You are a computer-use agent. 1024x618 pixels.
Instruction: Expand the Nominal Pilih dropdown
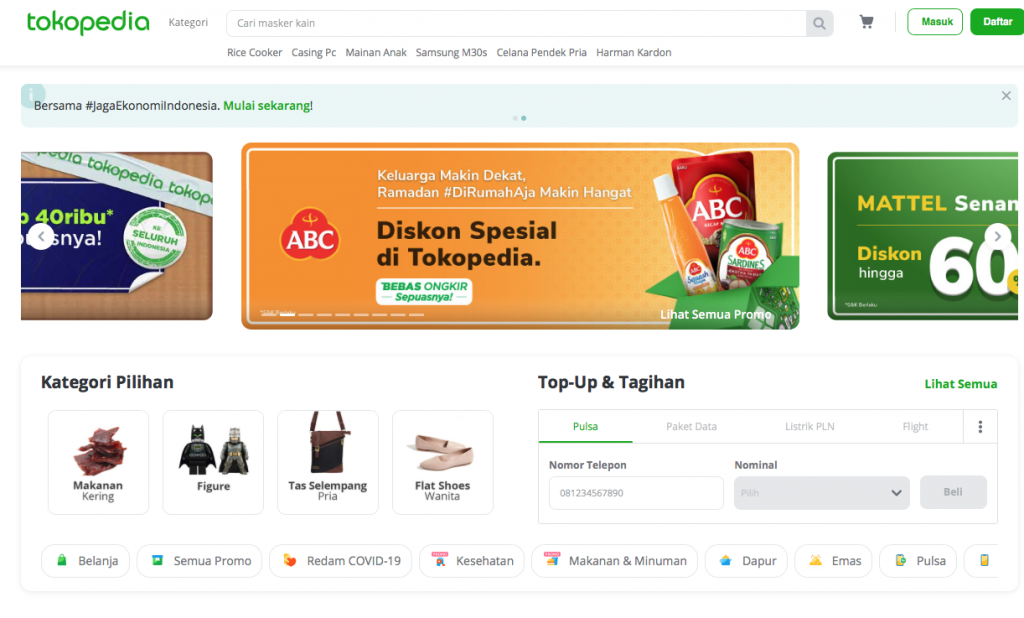tap(822, 493)
